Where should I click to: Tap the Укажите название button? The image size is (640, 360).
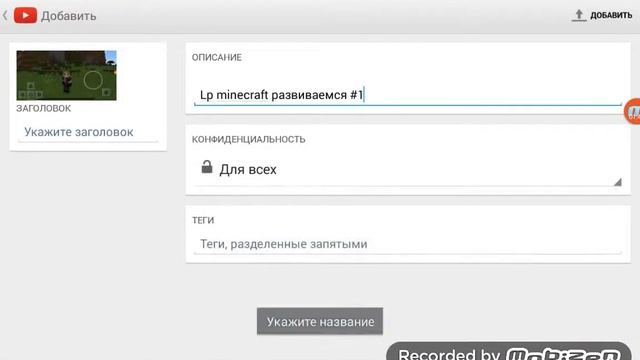point(320,322)
